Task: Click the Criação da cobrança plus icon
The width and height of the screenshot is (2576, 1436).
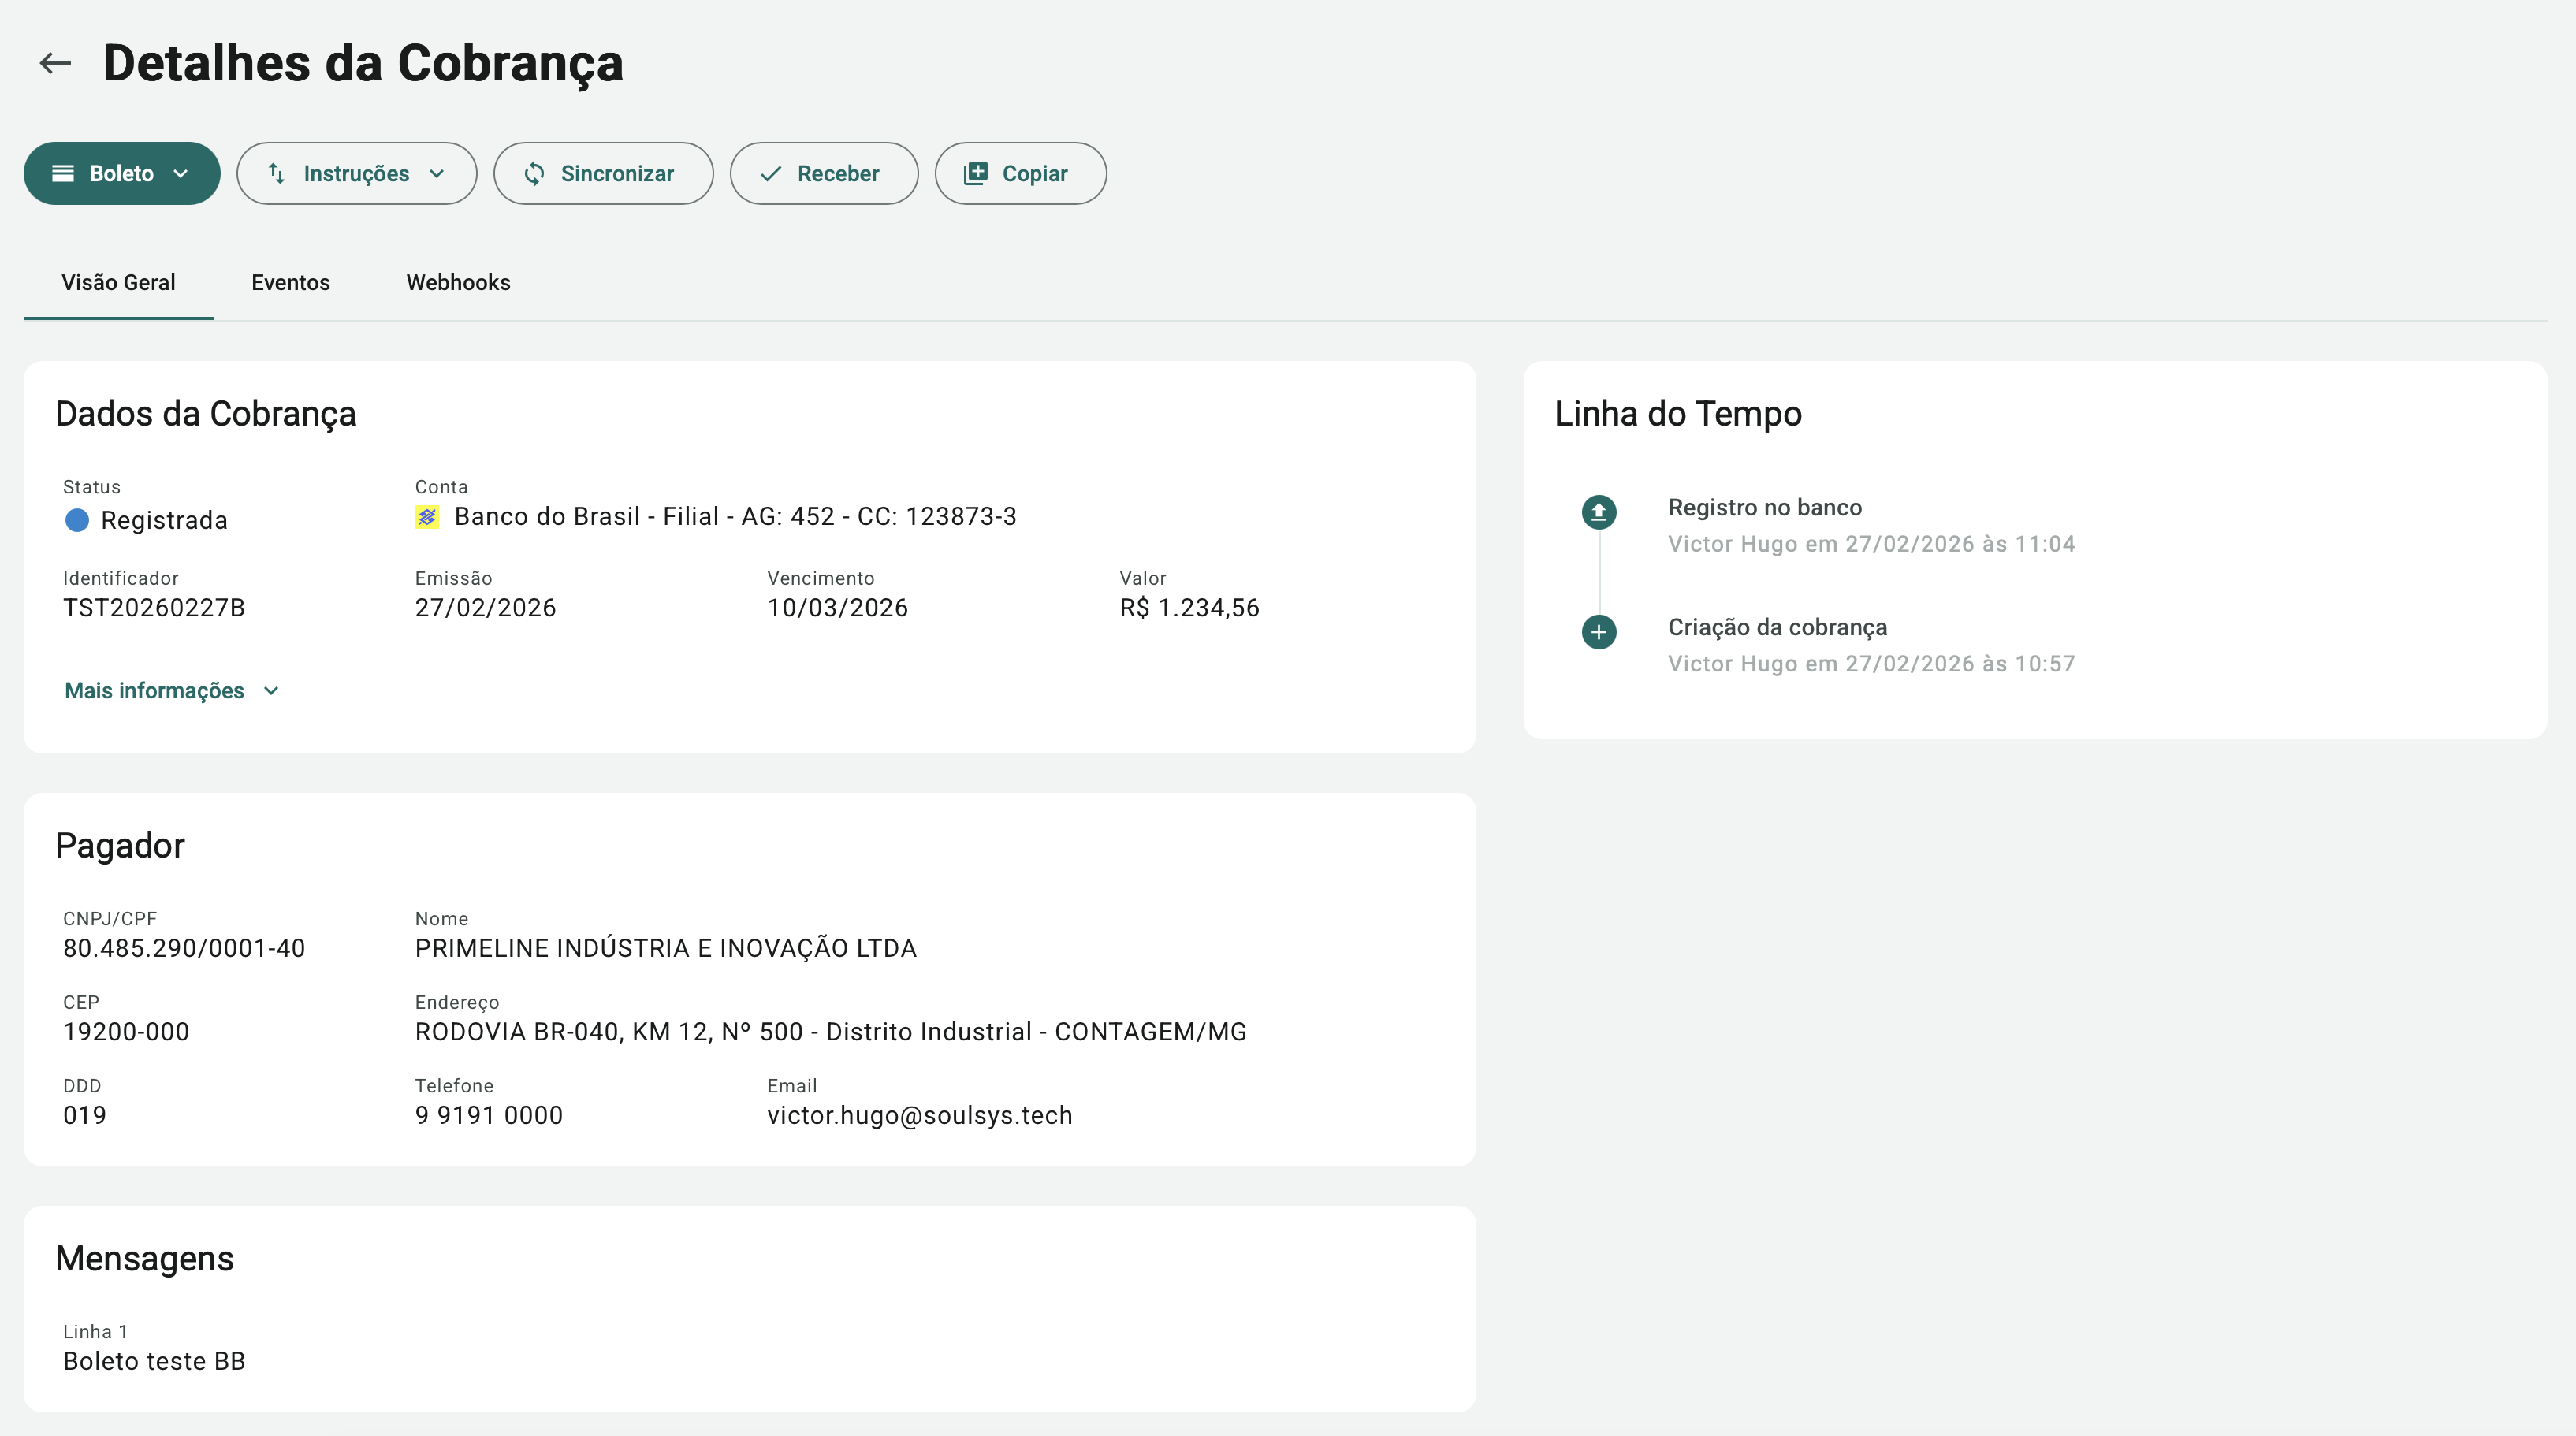Action: click(1598, 632)
